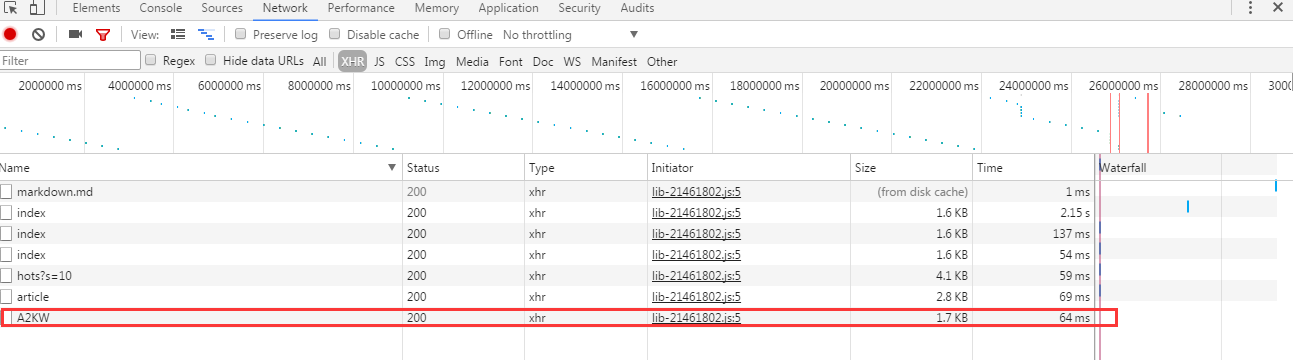Open the Console tab
1293x360 pixels.
point(160,9)
